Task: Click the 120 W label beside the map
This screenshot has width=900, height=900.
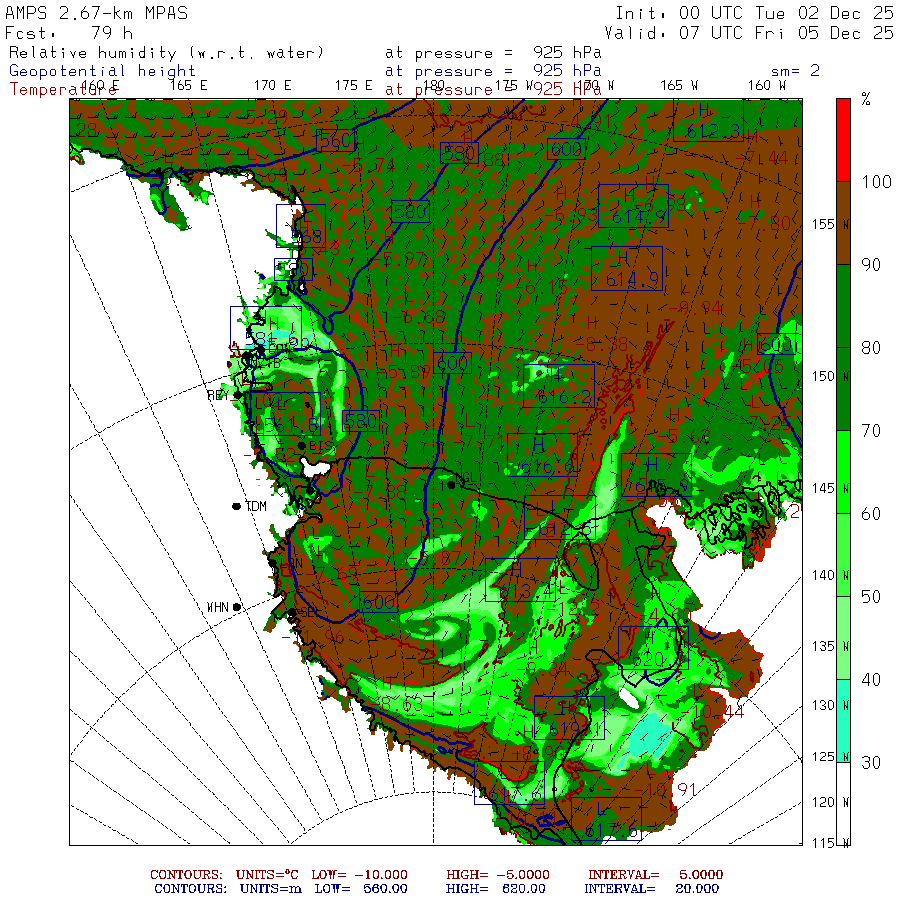Action: pyautogui.click(x=831, y=802)
